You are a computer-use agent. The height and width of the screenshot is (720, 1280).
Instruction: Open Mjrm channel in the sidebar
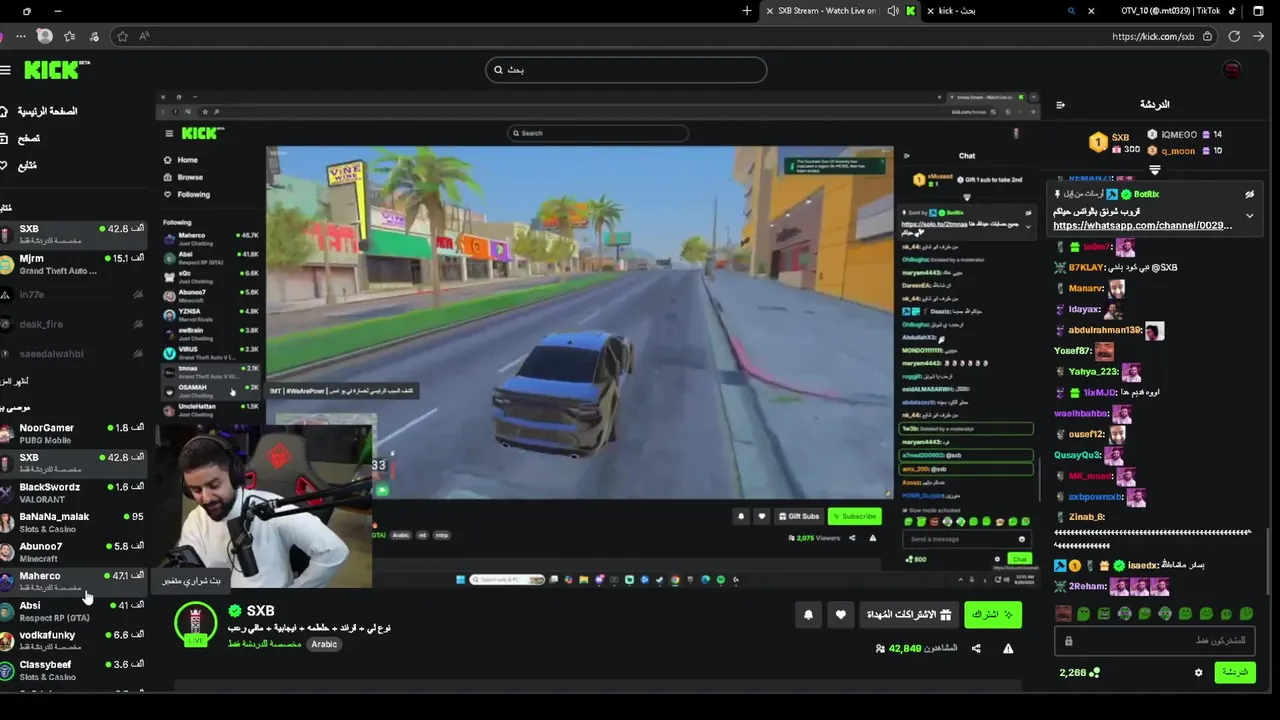(x=74, y=264)
